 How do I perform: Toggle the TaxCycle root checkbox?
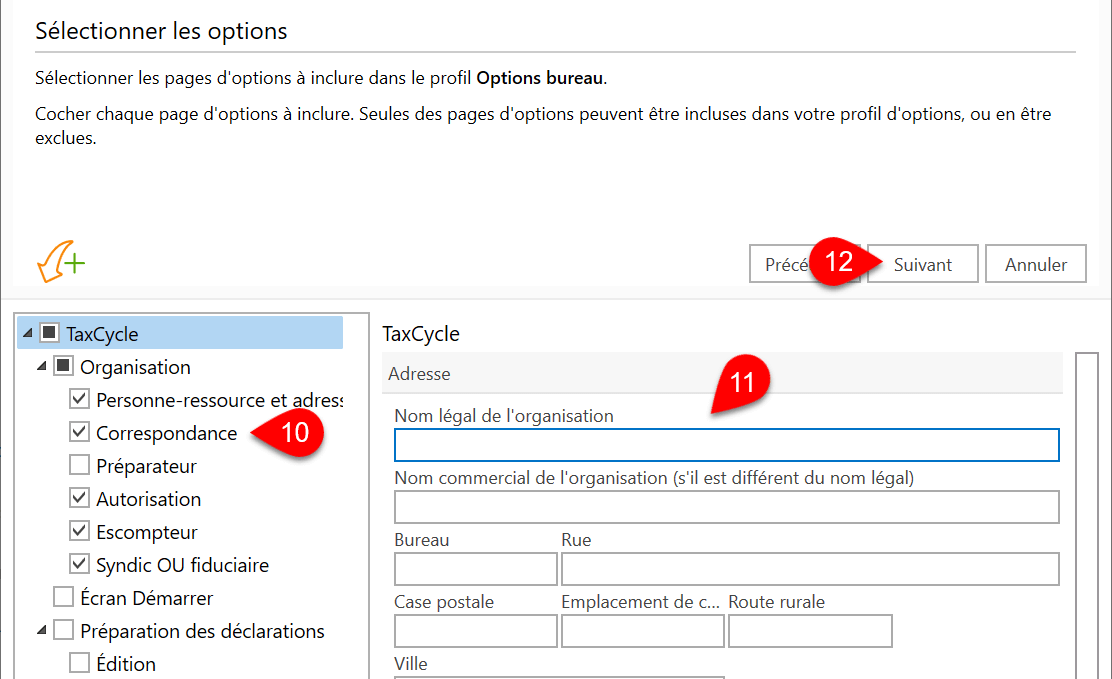(x=49, y=333)
